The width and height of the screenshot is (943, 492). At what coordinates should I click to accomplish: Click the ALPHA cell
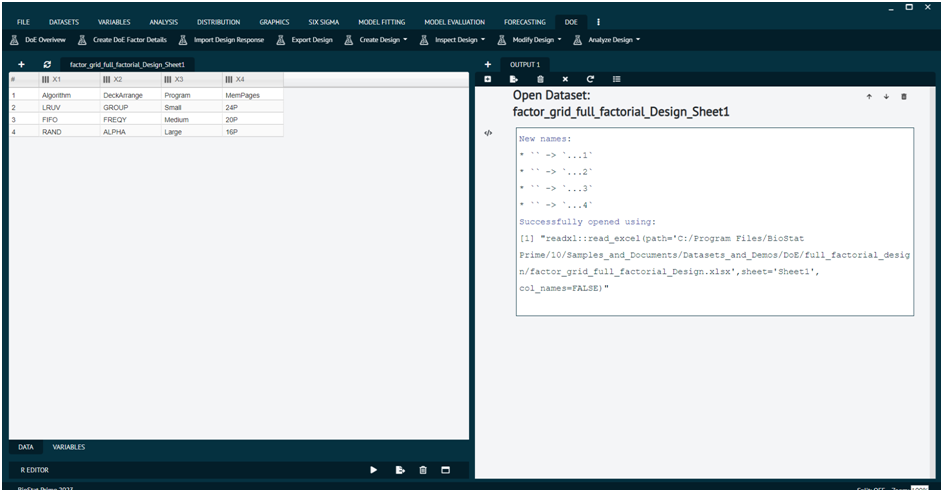[131, 132]
